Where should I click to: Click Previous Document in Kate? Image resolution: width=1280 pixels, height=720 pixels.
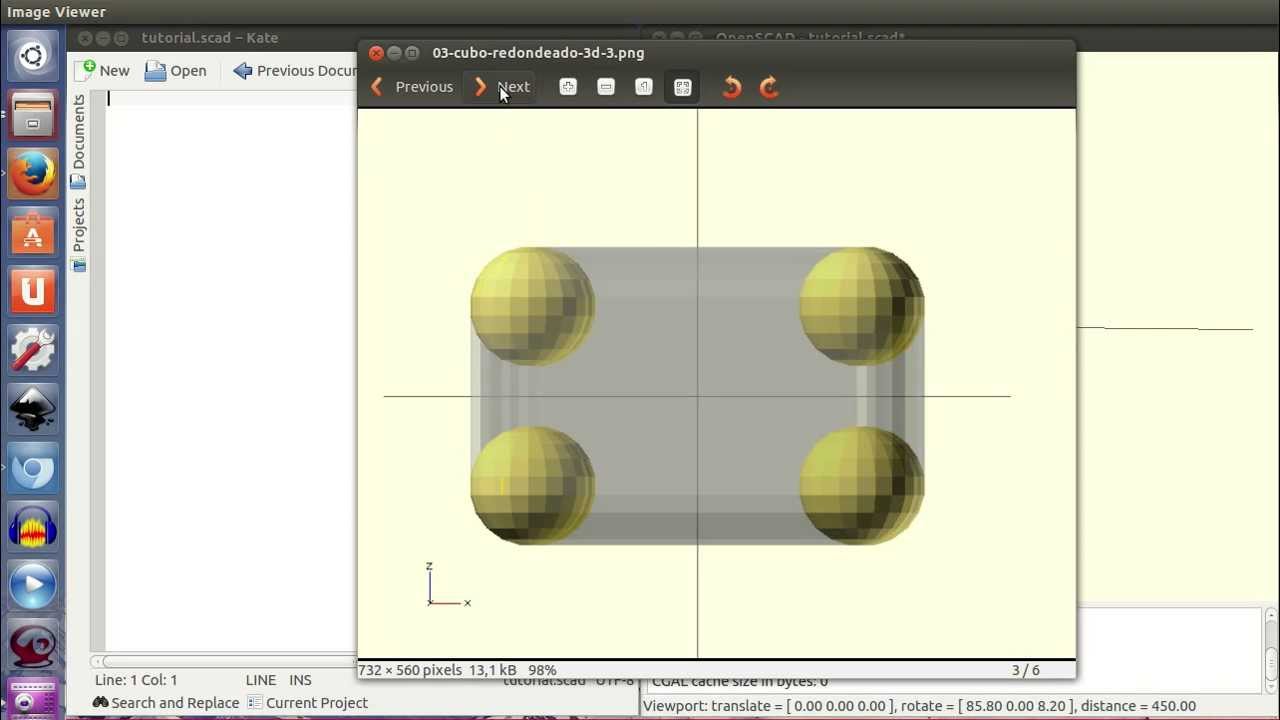pyautogui.click(x=294, y=70)
